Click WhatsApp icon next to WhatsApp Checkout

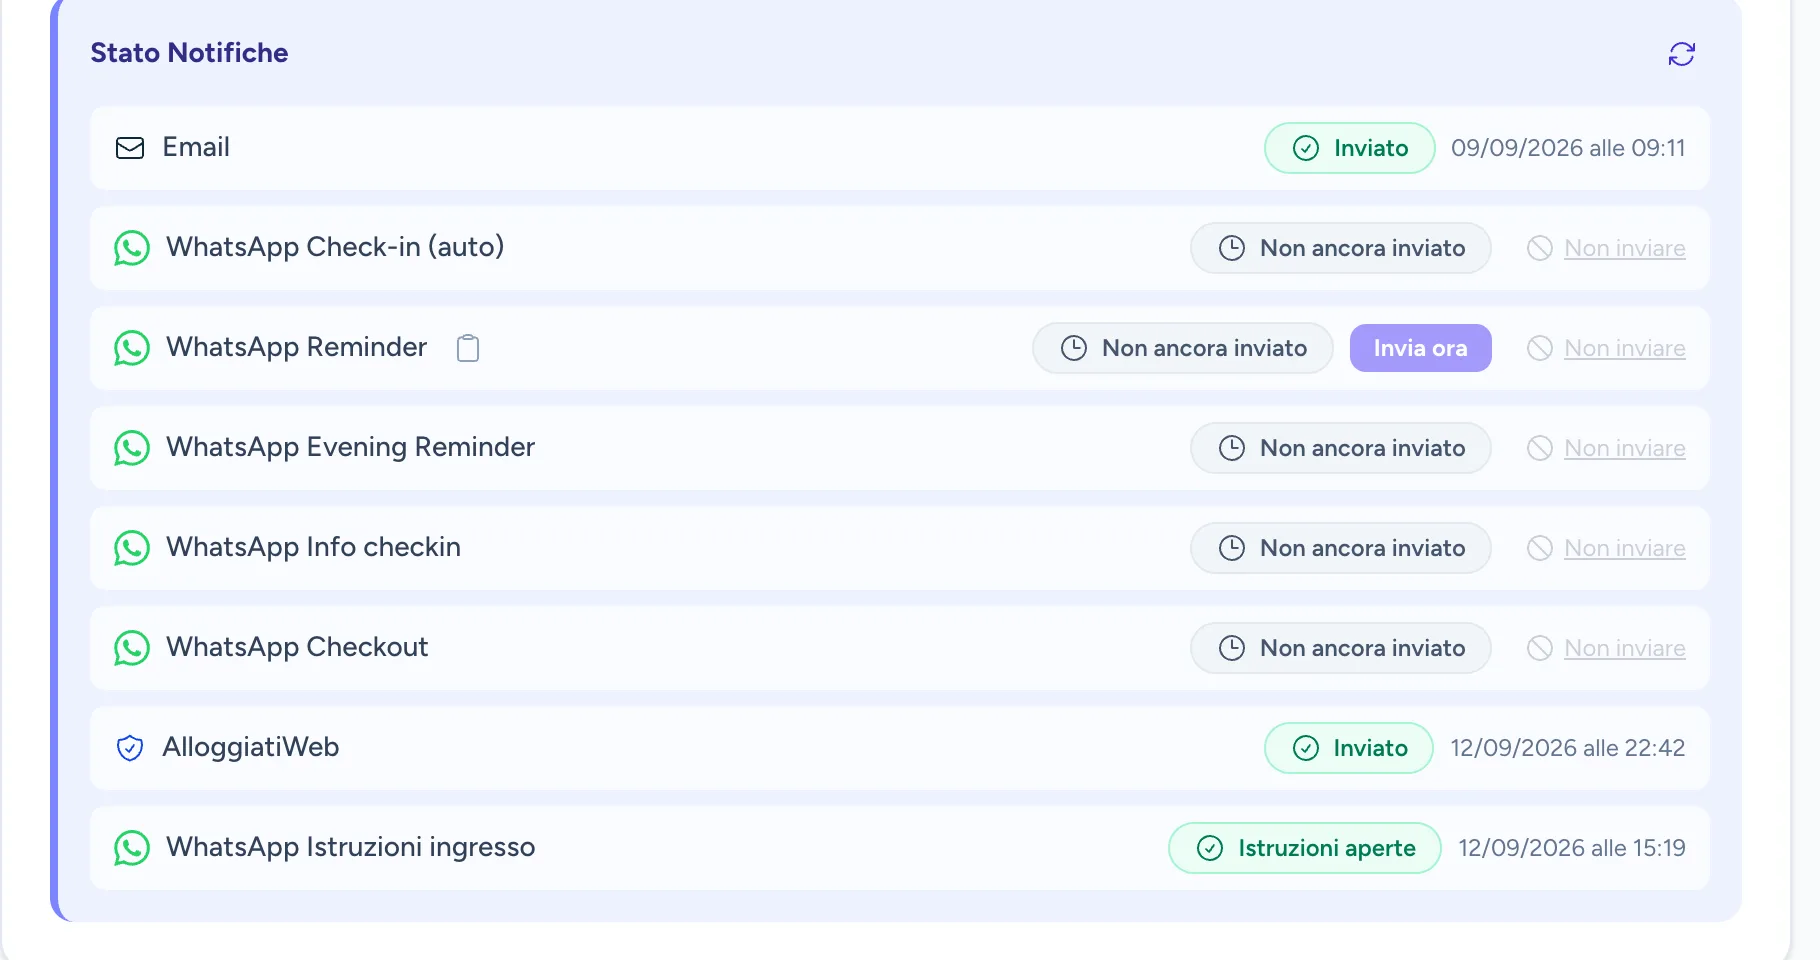click(132, 648)
